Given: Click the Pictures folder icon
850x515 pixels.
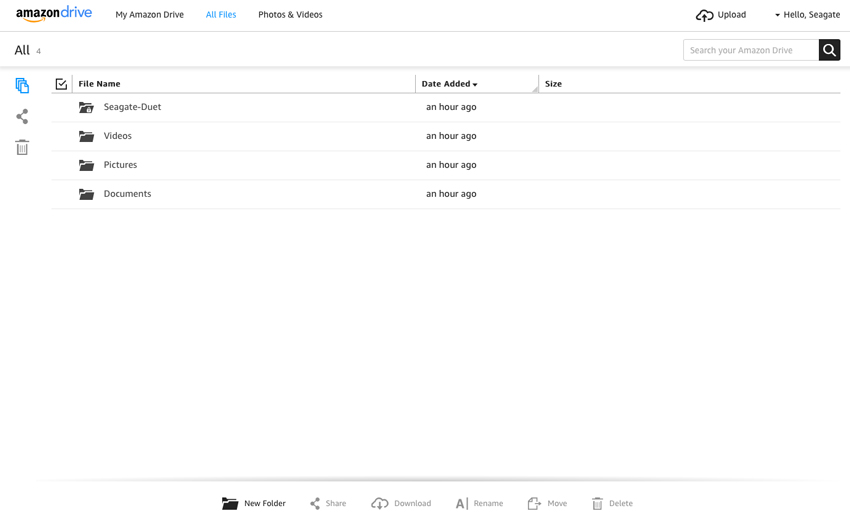Looking at the screenshot, I should coord(86,165).
